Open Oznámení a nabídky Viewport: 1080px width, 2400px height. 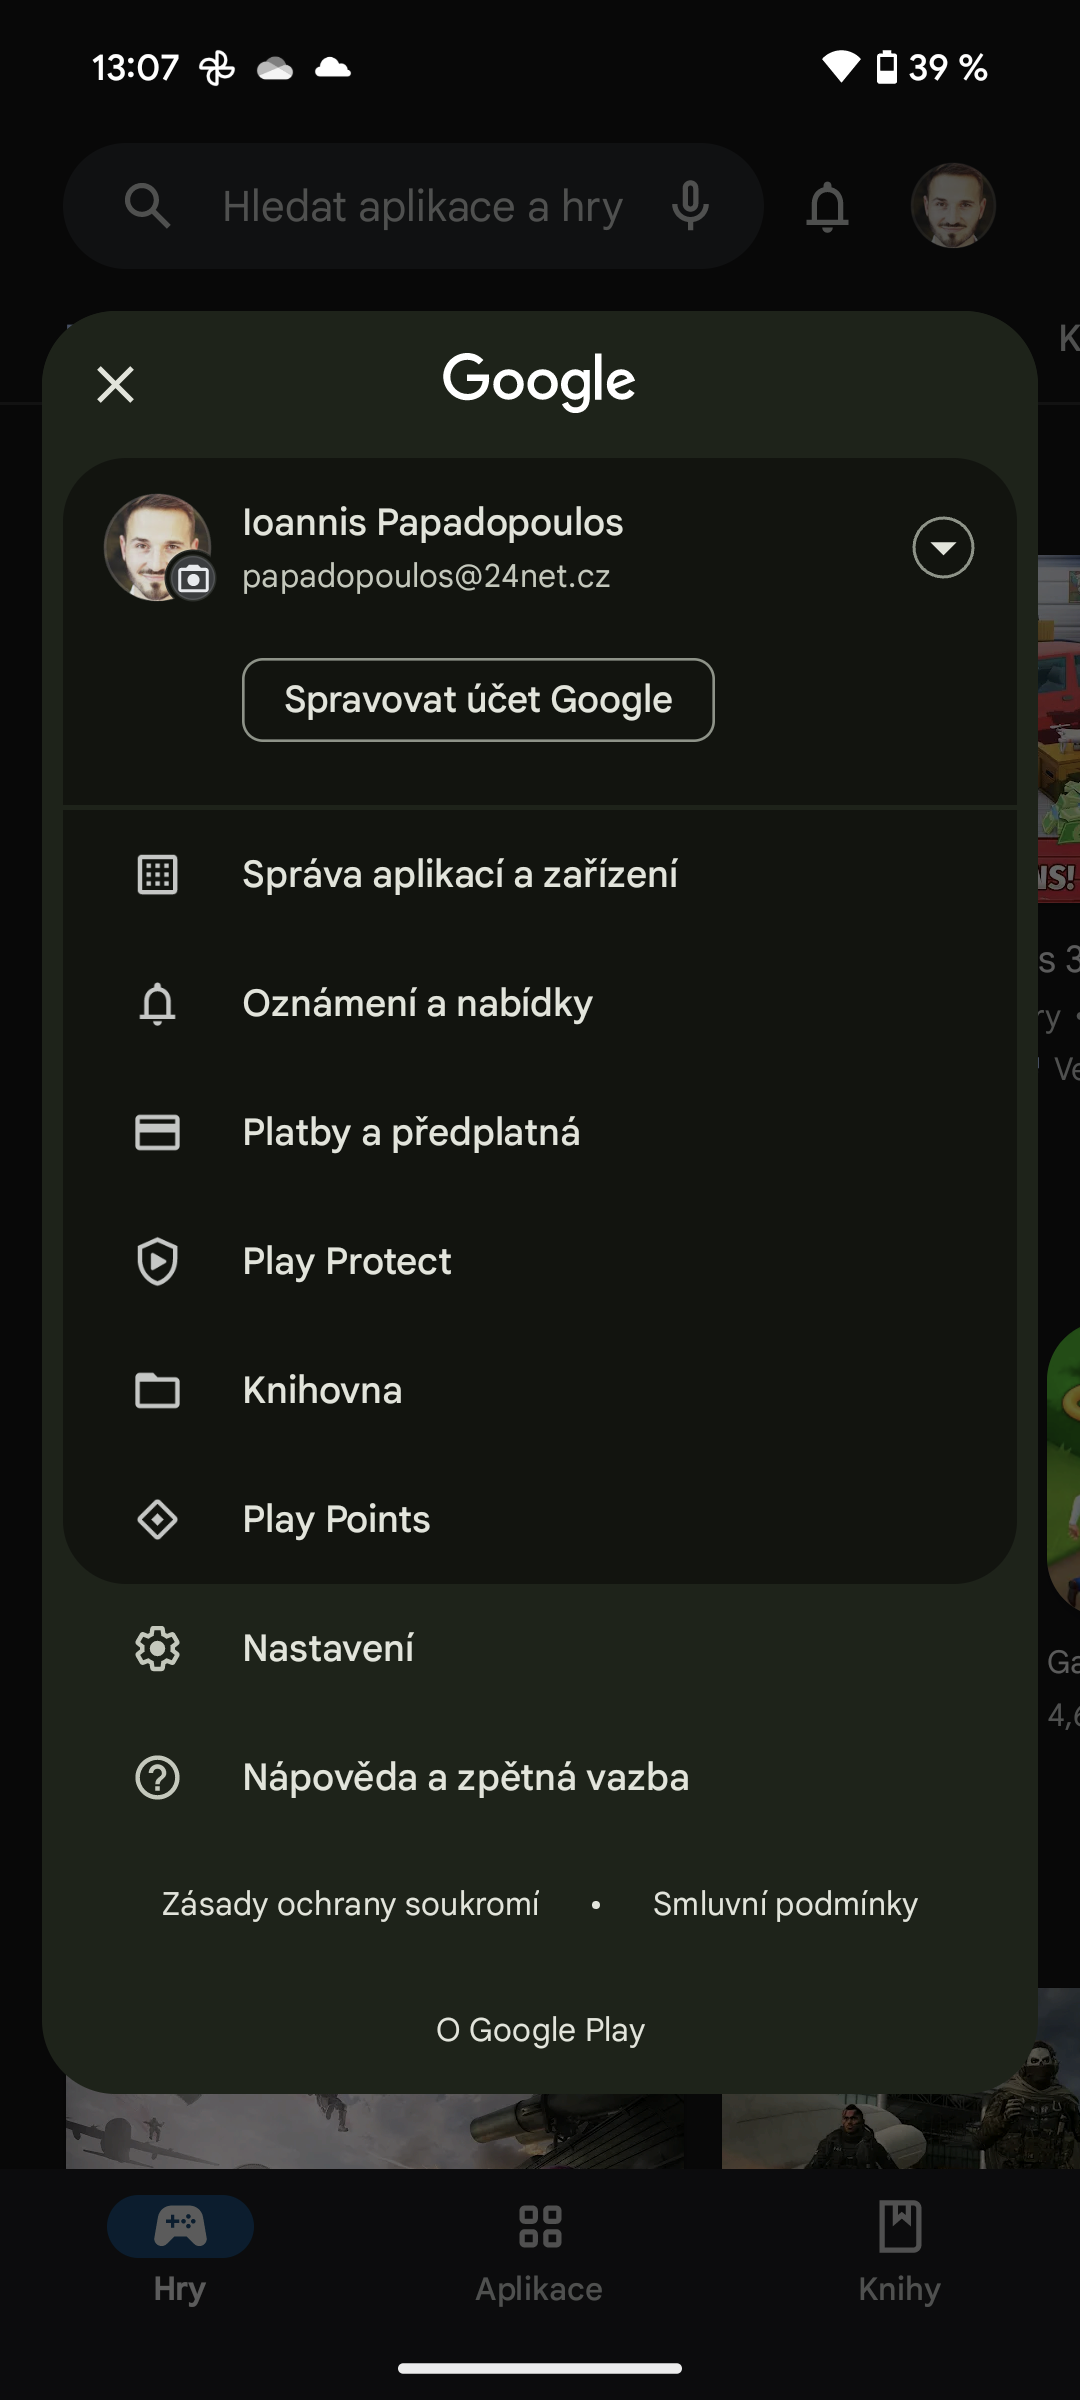click(x=417, y=1003)
